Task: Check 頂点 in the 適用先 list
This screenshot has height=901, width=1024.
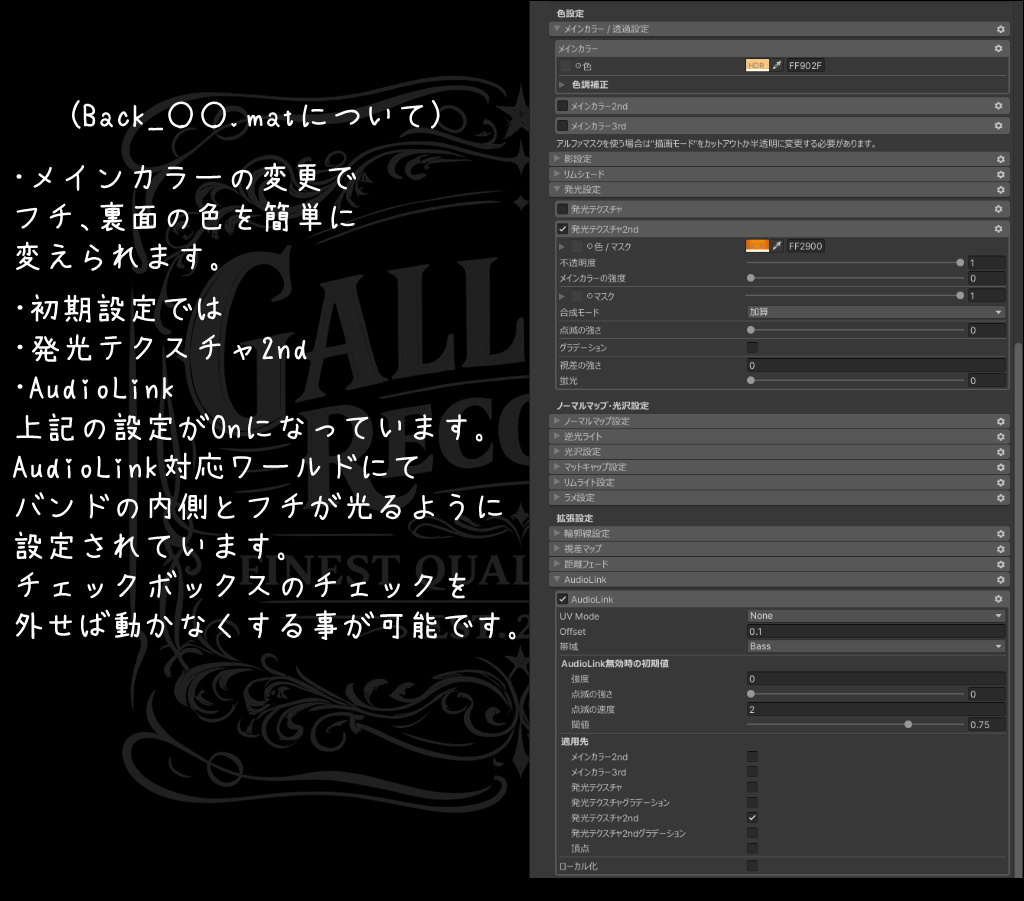Action: (751, 848)
